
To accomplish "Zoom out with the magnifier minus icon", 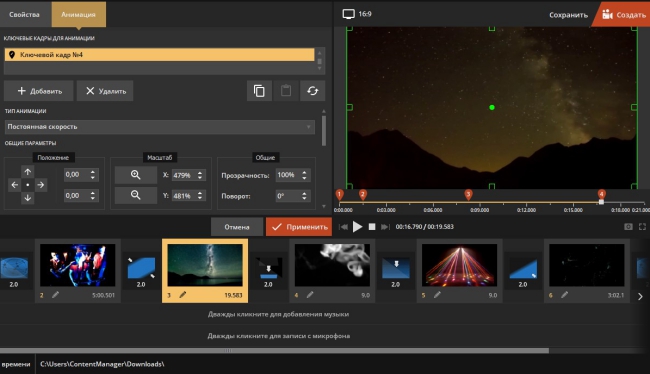I will (x=136, y=195).
